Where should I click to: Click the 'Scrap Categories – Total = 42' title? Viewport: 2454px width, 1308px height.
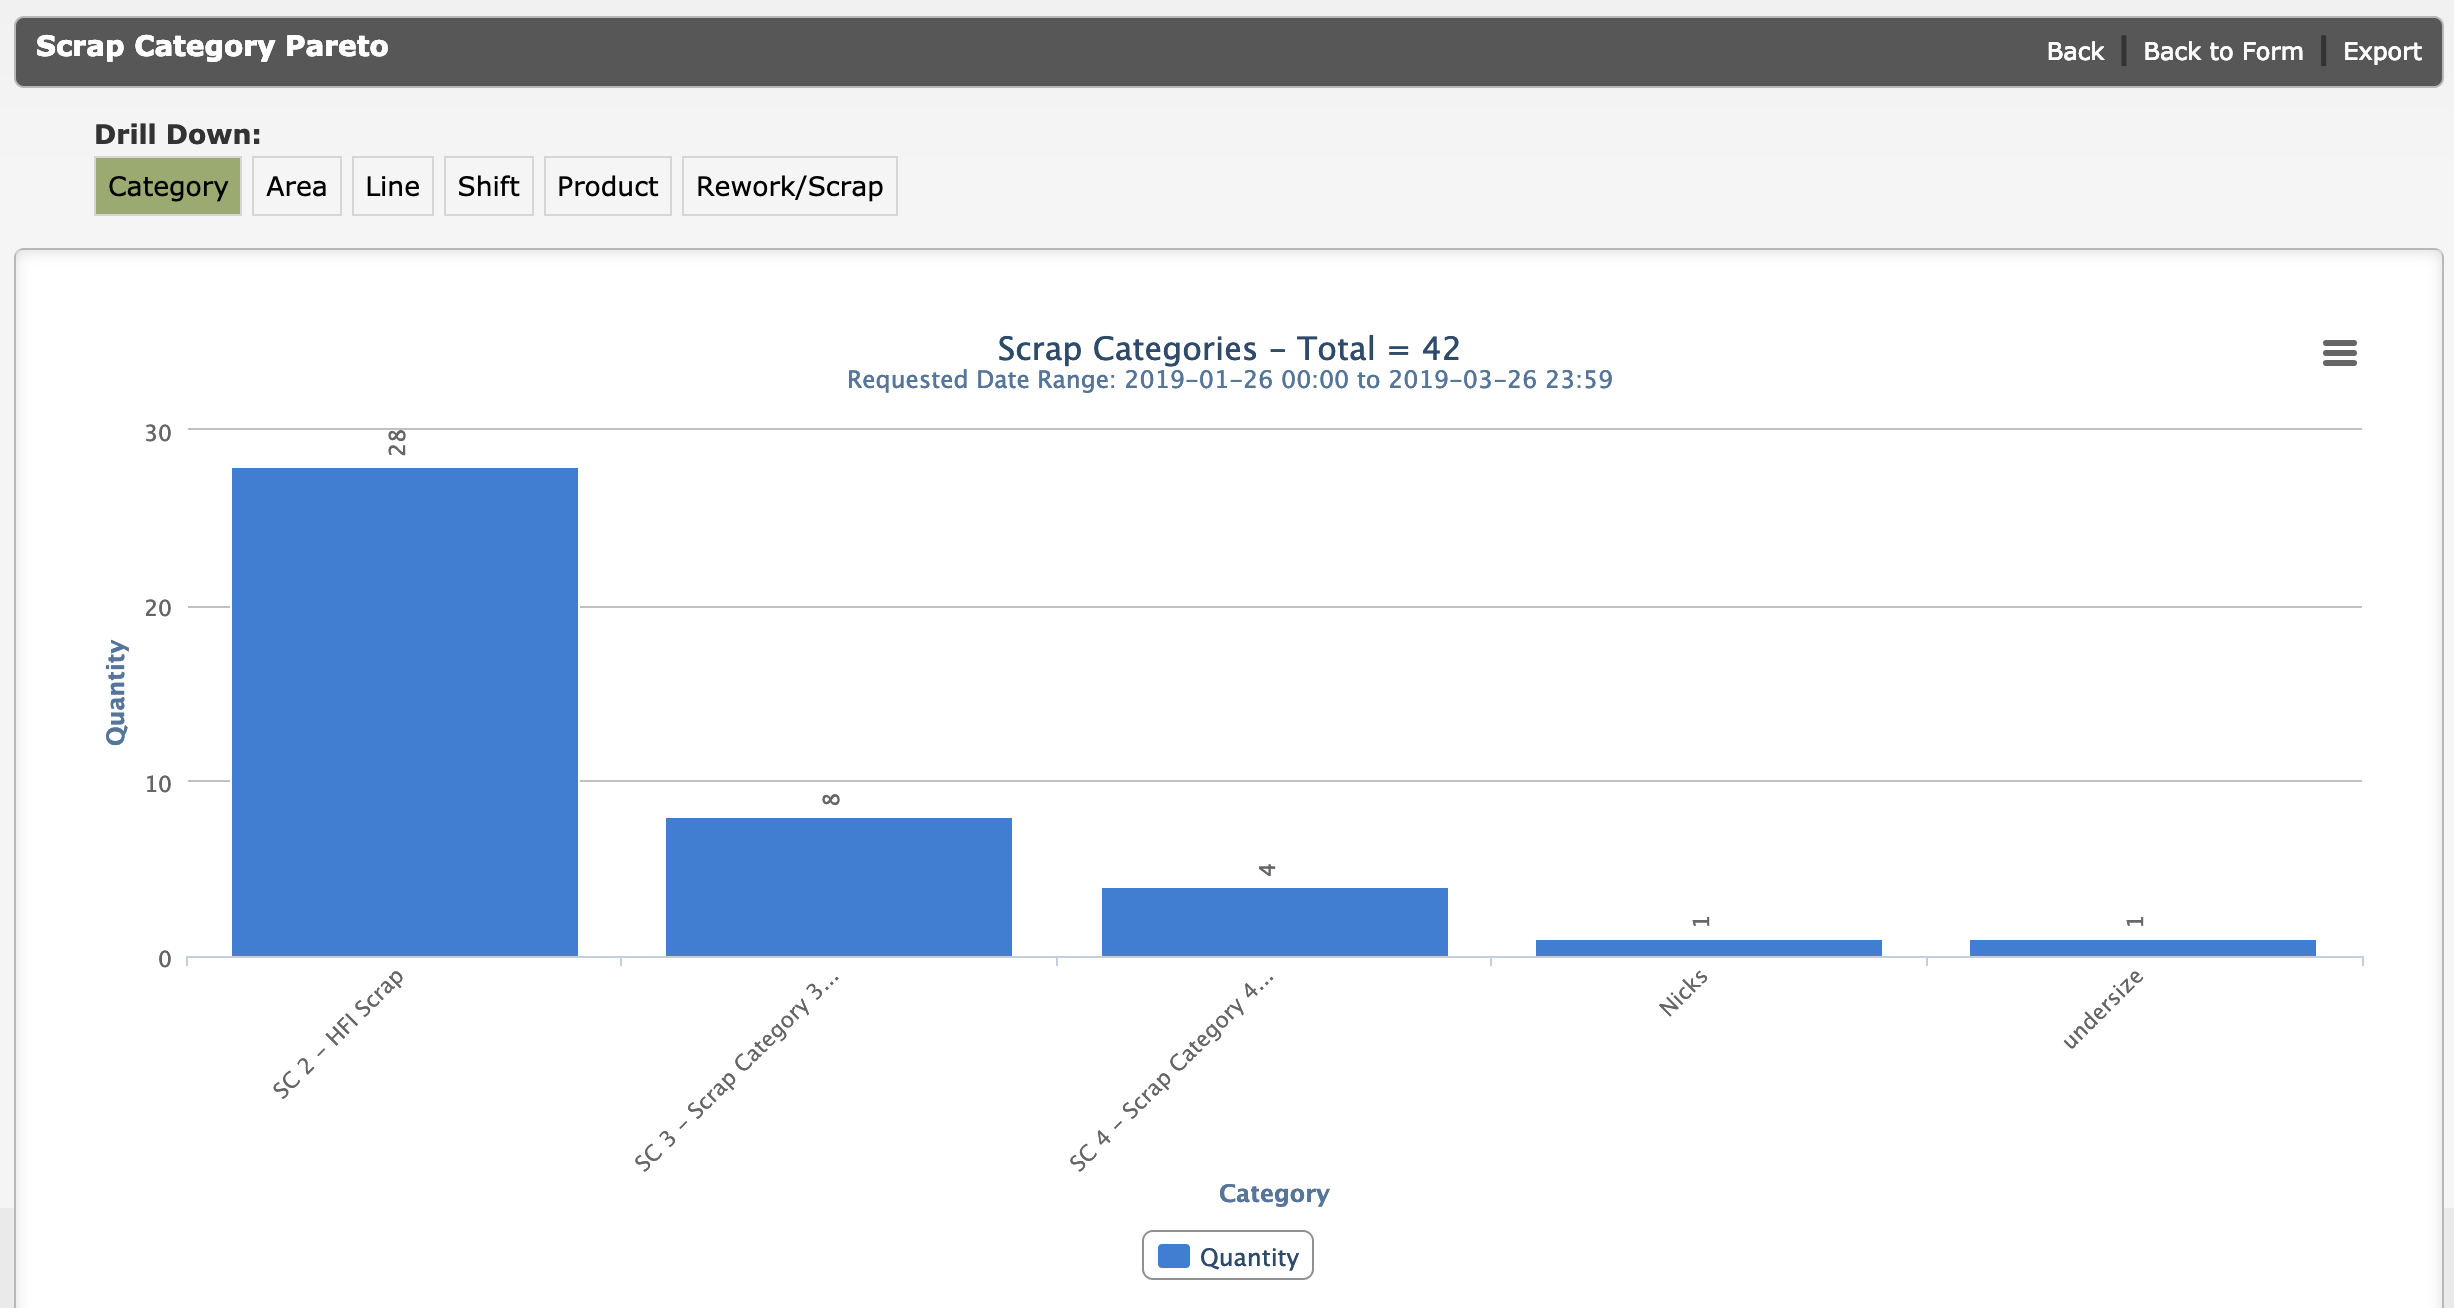(1228, 348)
